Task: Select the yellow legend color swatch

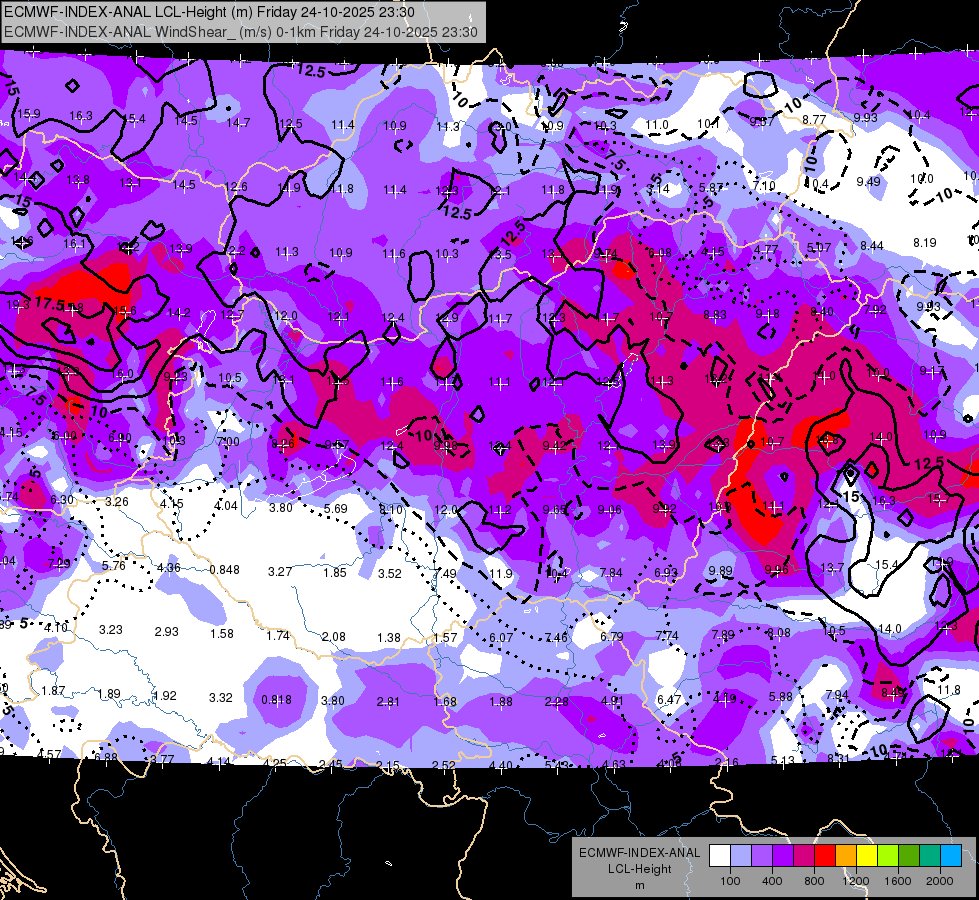Action: 867,856
